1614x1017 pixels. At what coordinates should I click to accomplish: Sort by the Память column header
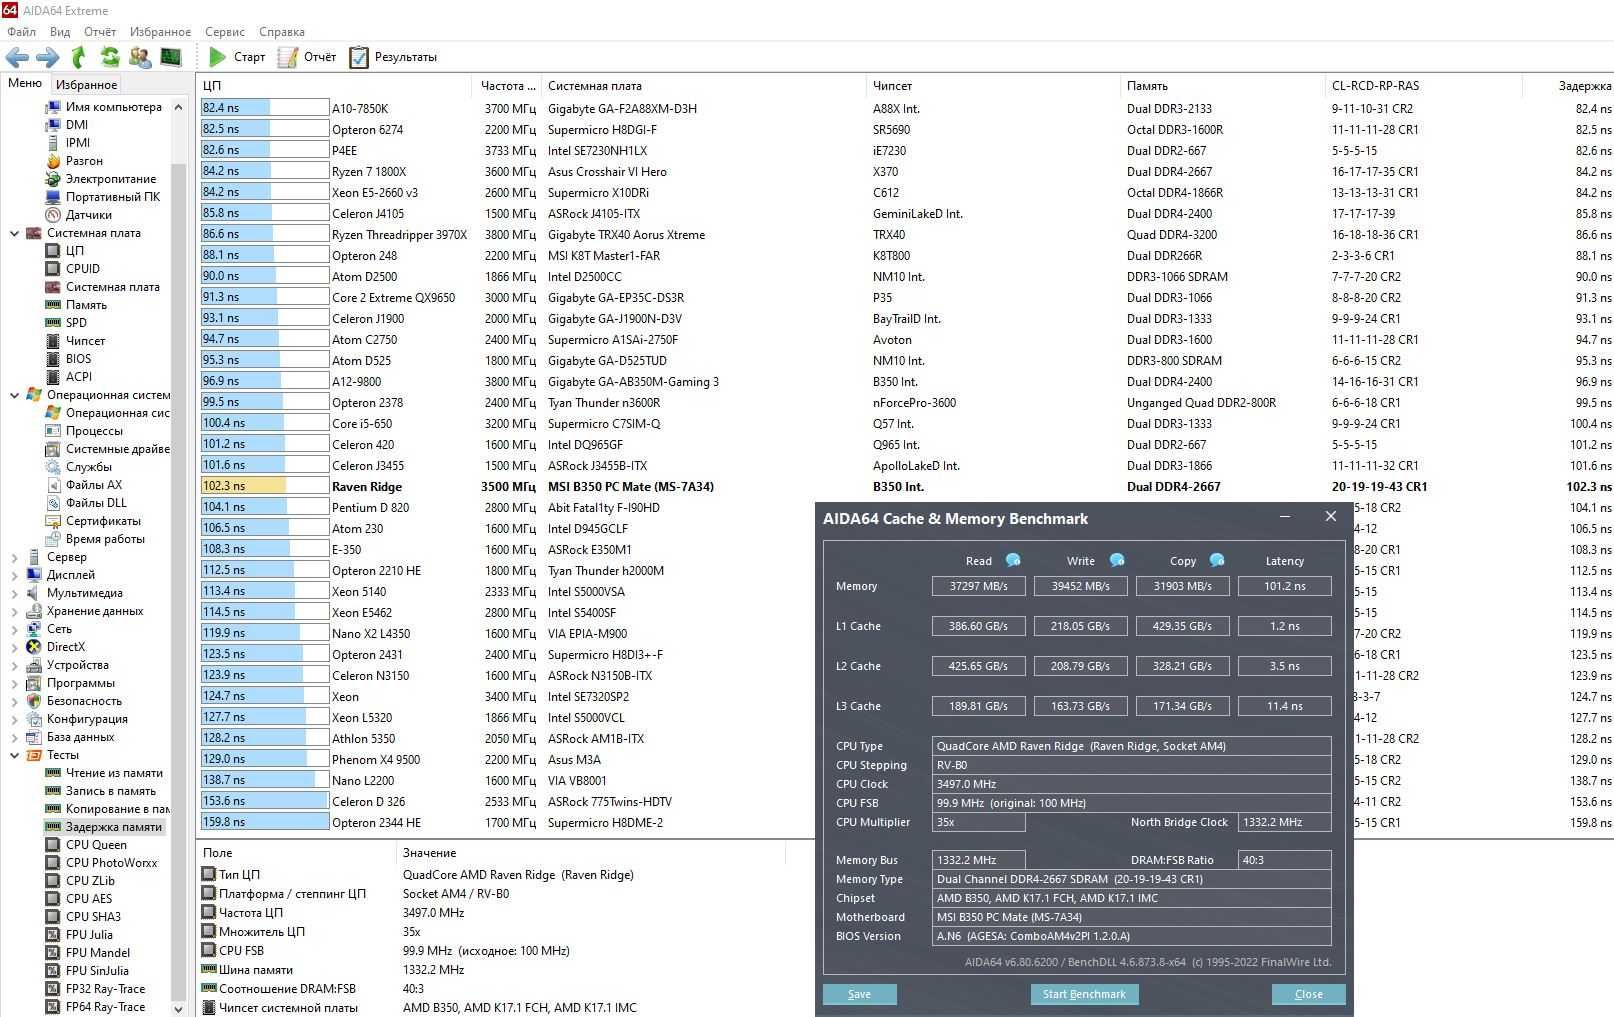click(1222, 86)
